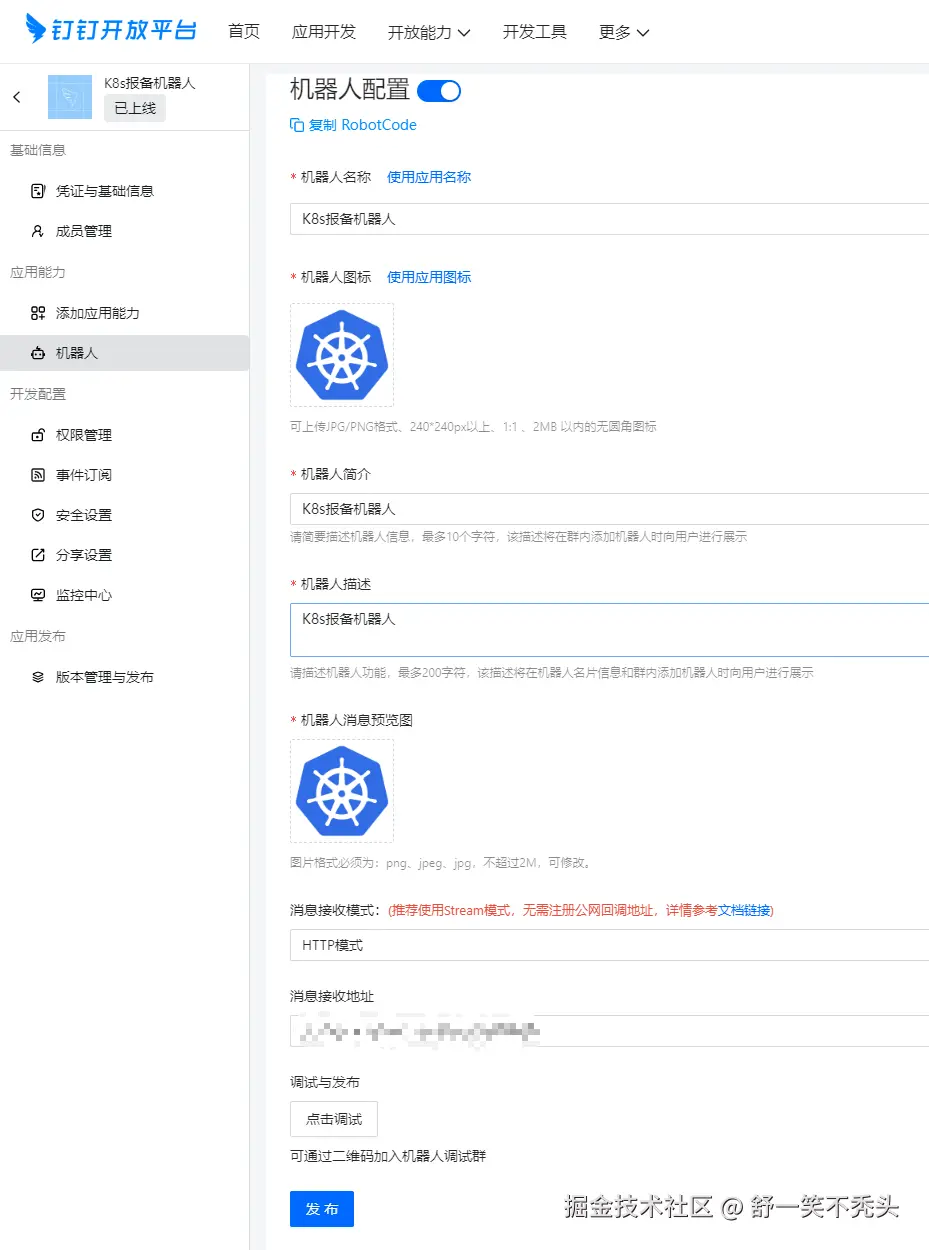Click 使用应用名称 link
Image resolution: width=929 pixels, height=1250 pixels.
click(429, 177)
